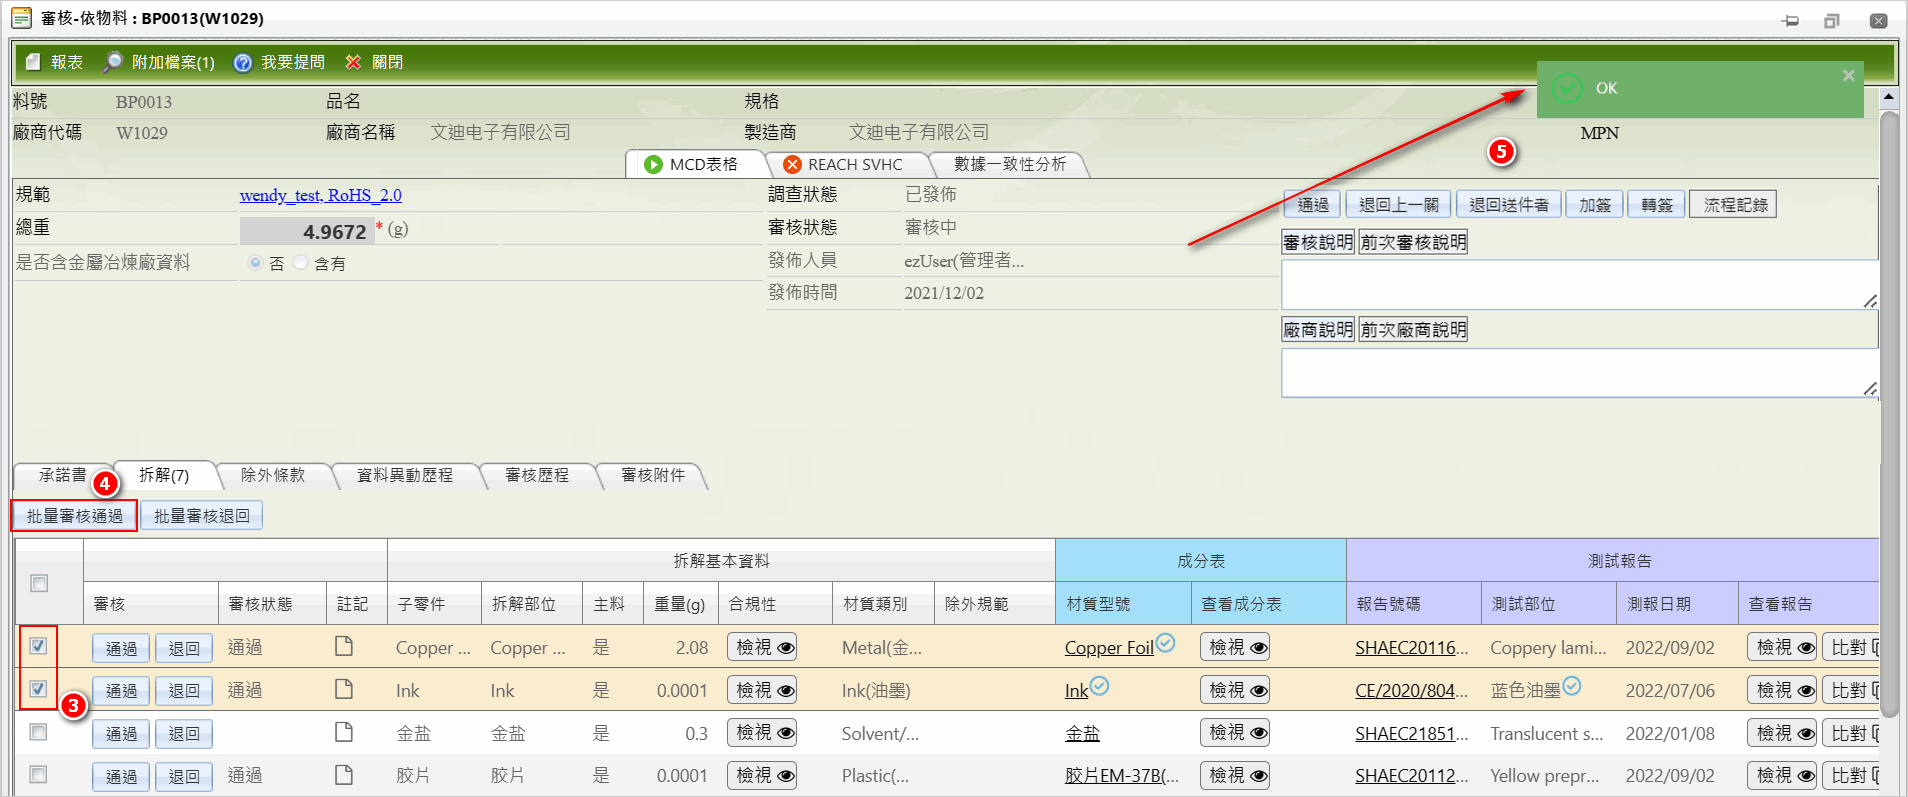Click 退回送件者 button

[1508, 205]
